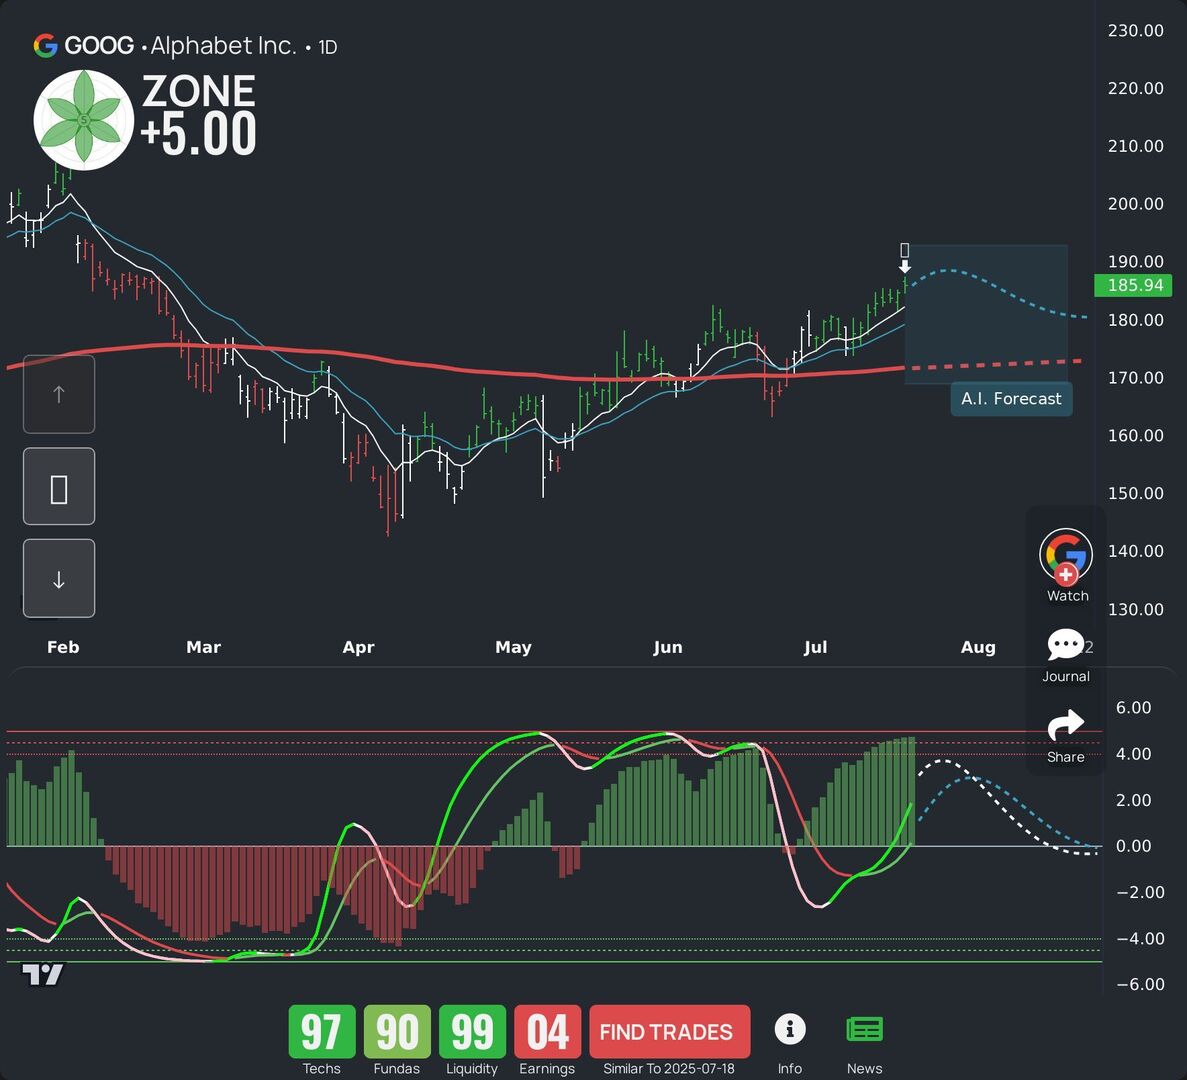Click the Mar month label

tap(204, 647)
